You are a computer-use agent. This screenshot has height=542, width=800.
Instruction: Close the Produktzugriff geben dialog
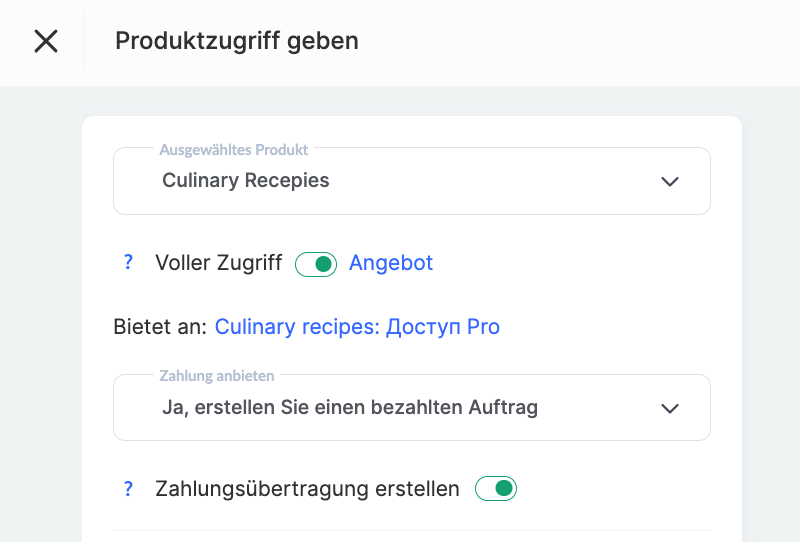coord(46,41)
